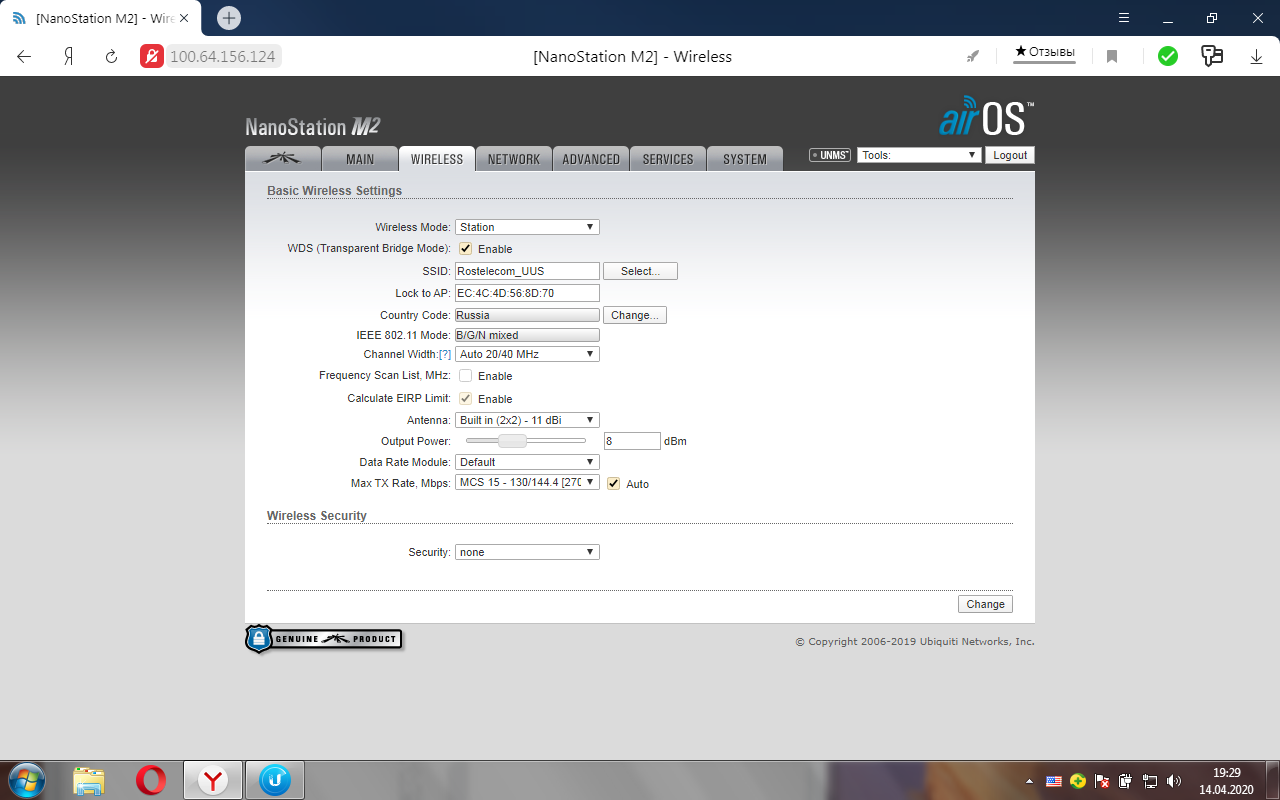Click the airOS logo
This screenshot has width=1280, height=800.
pyautogui.click(x=987, y=117)
